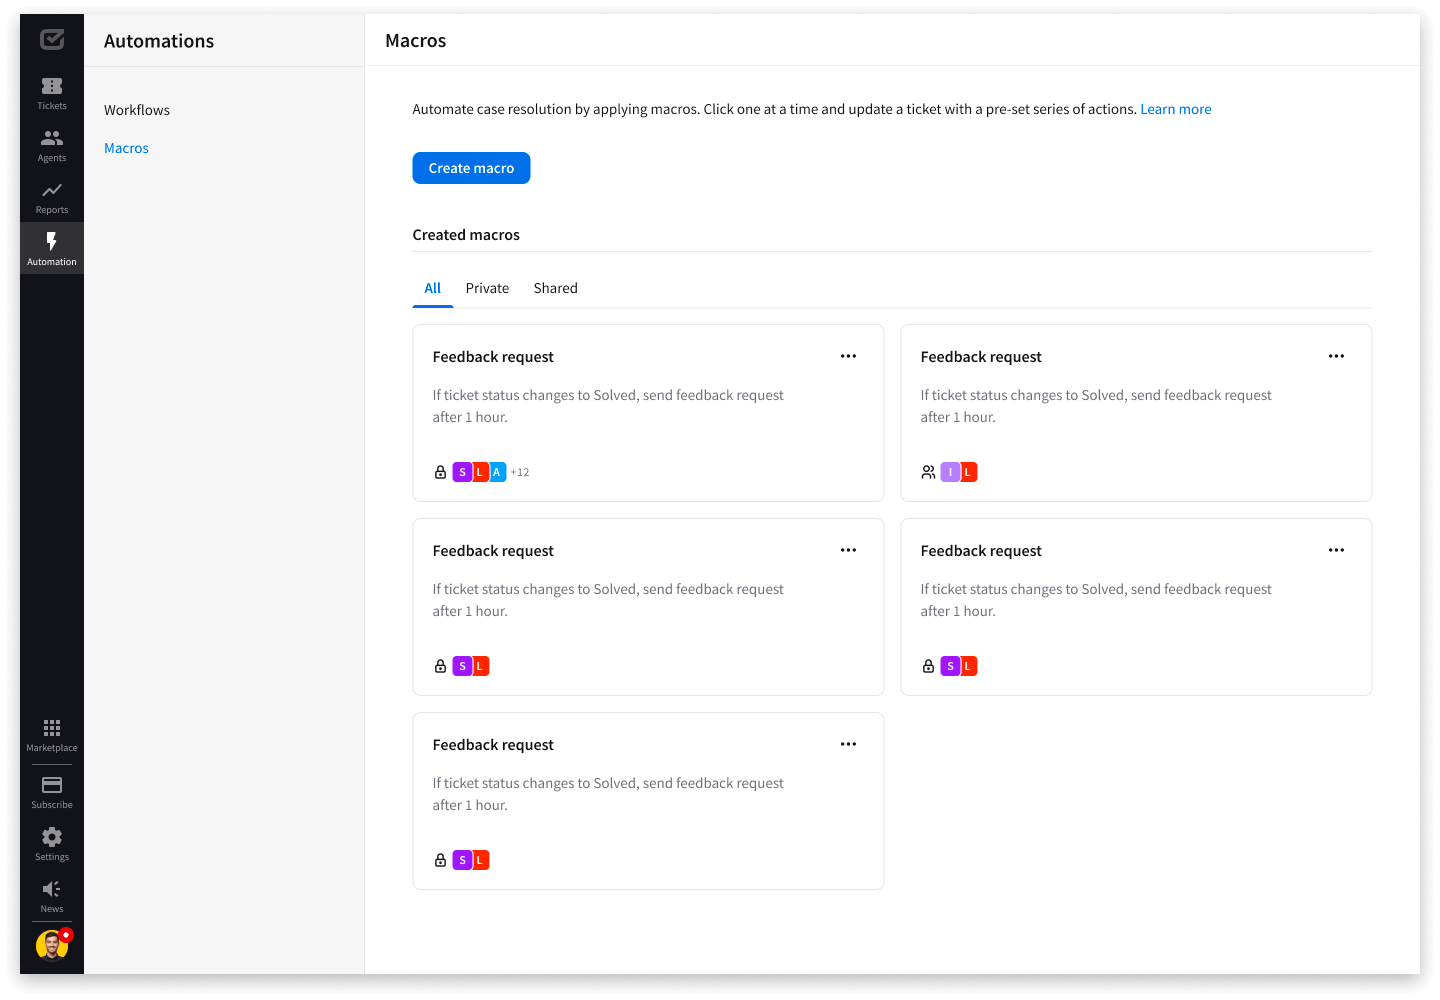Follow the Learn more link

click(x=1176, y=109)
